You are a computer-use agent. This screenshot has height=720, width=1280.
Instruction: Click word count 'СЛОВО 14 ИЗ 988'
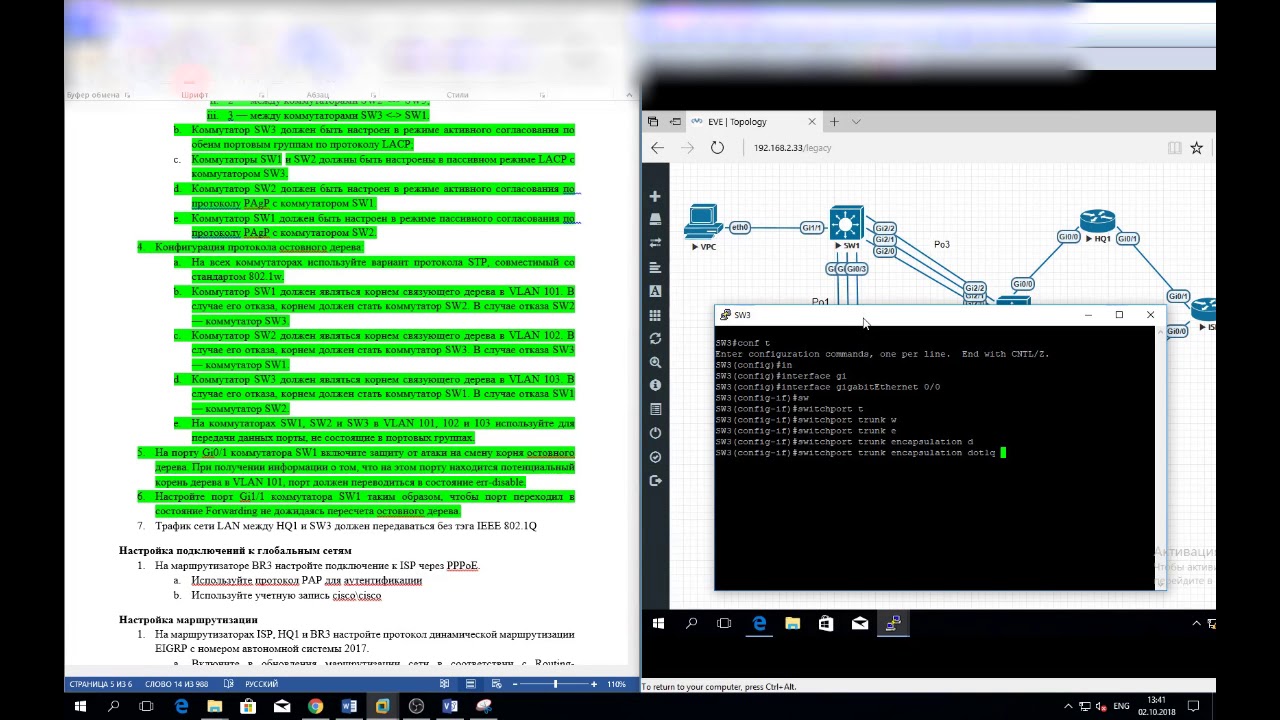(177, 685)
